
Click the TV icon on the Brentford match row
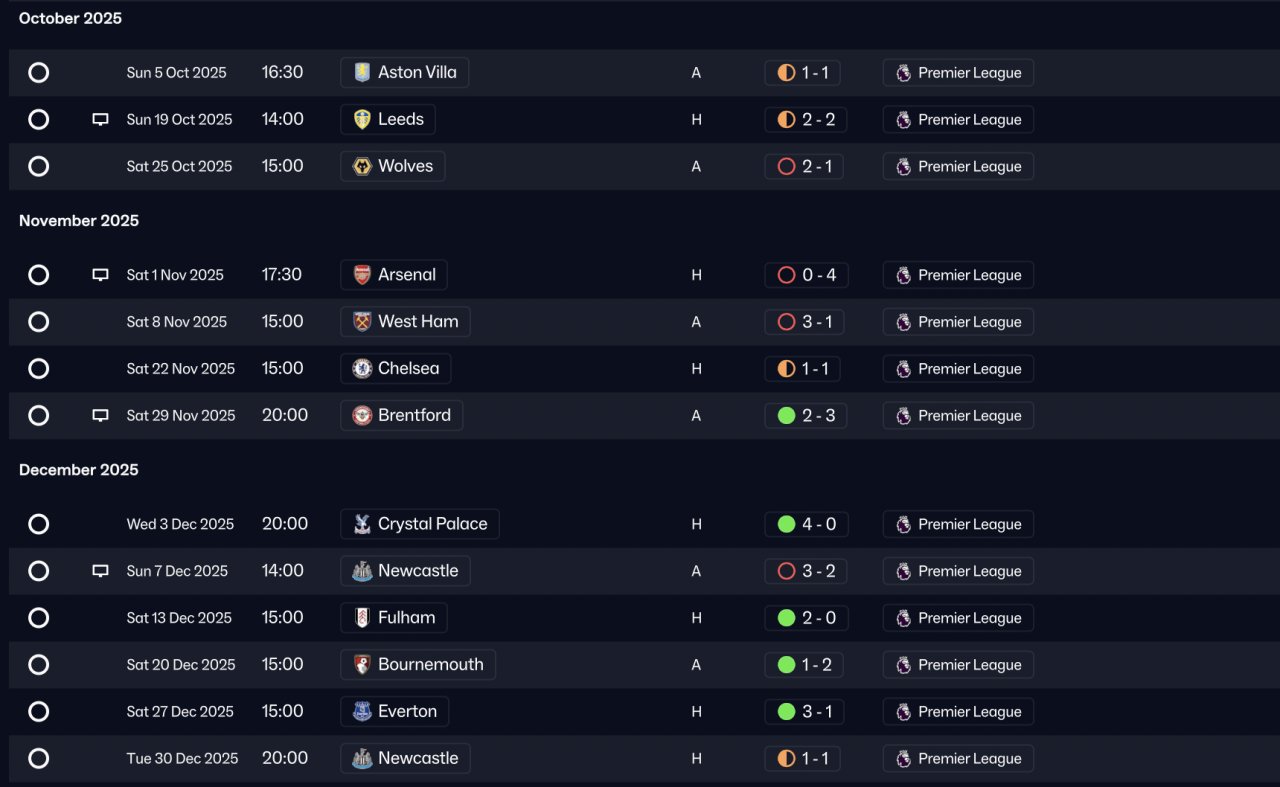click(x=100, y=415)
